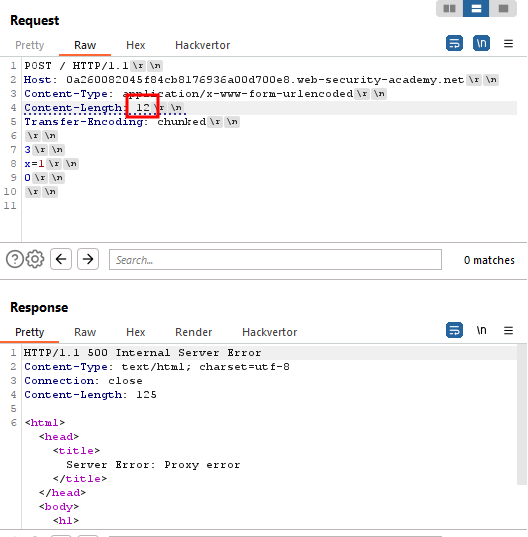The width and height of the screenshot is (528, 537).
Task: Click the 'Connection: close' response header
Action: (x=83, y=380)
